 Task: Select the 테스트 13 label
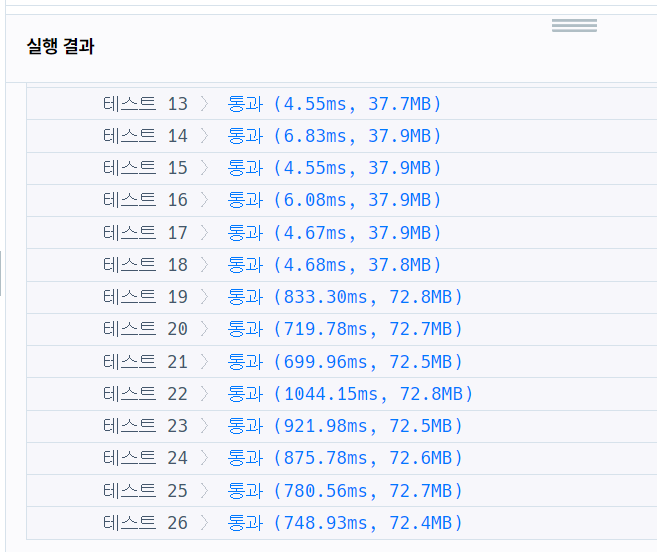145,104
